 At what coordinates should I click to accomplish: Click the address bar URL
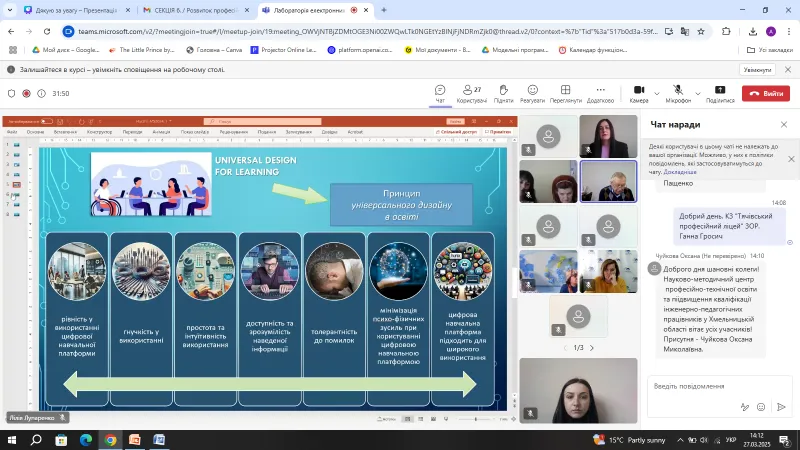pos(367,32)
